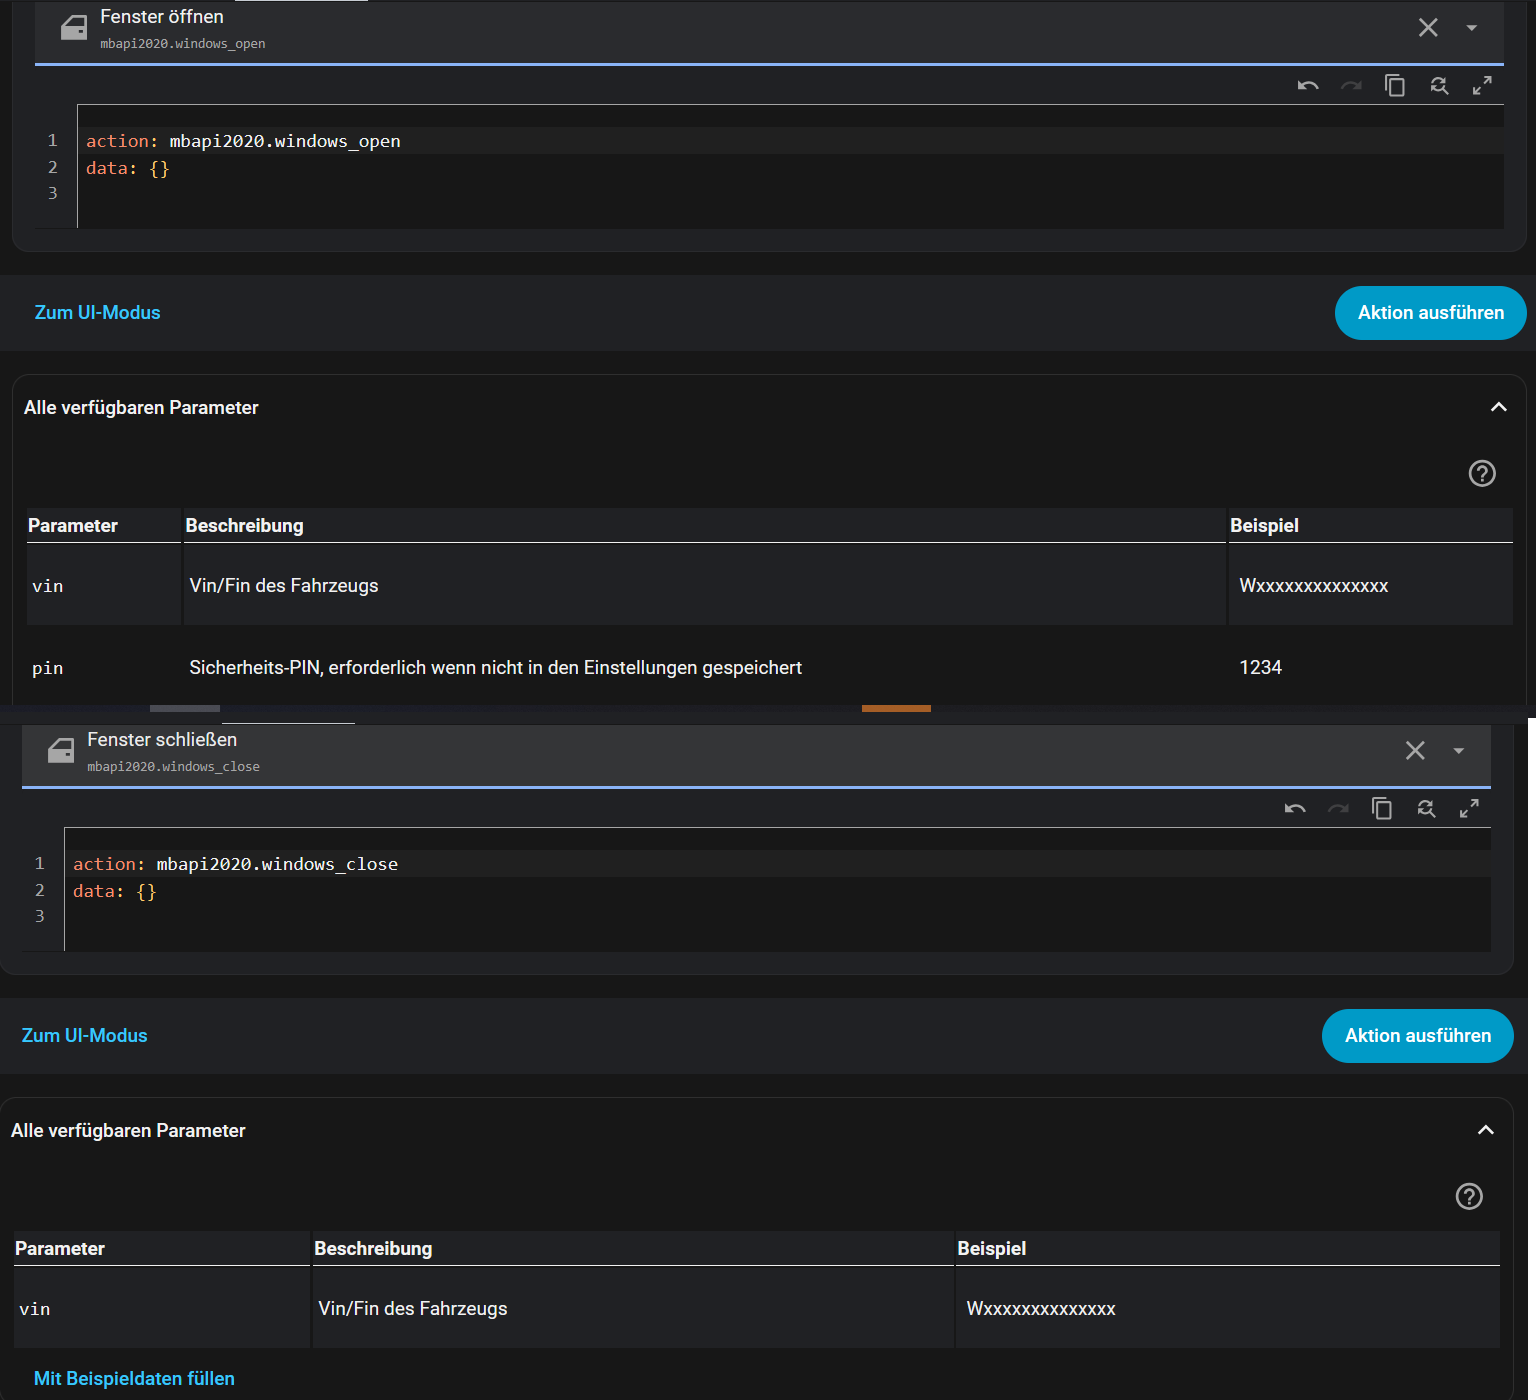Open find and replace in windows_open editor
The width and height of the screenshot is (1536, 1400).
tap(1439, 86)
